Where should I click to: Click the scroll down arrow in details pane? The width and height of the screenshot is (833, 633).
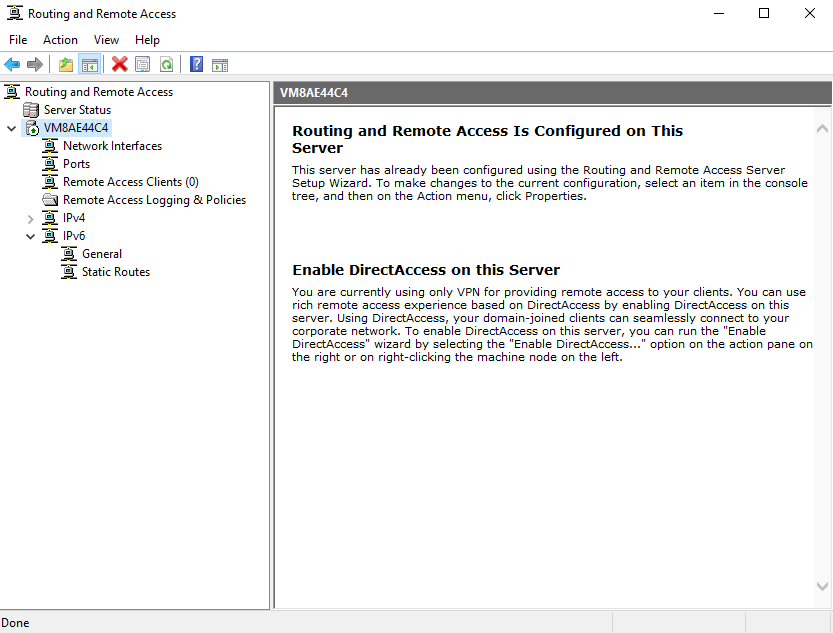click(x=822, y=586)
